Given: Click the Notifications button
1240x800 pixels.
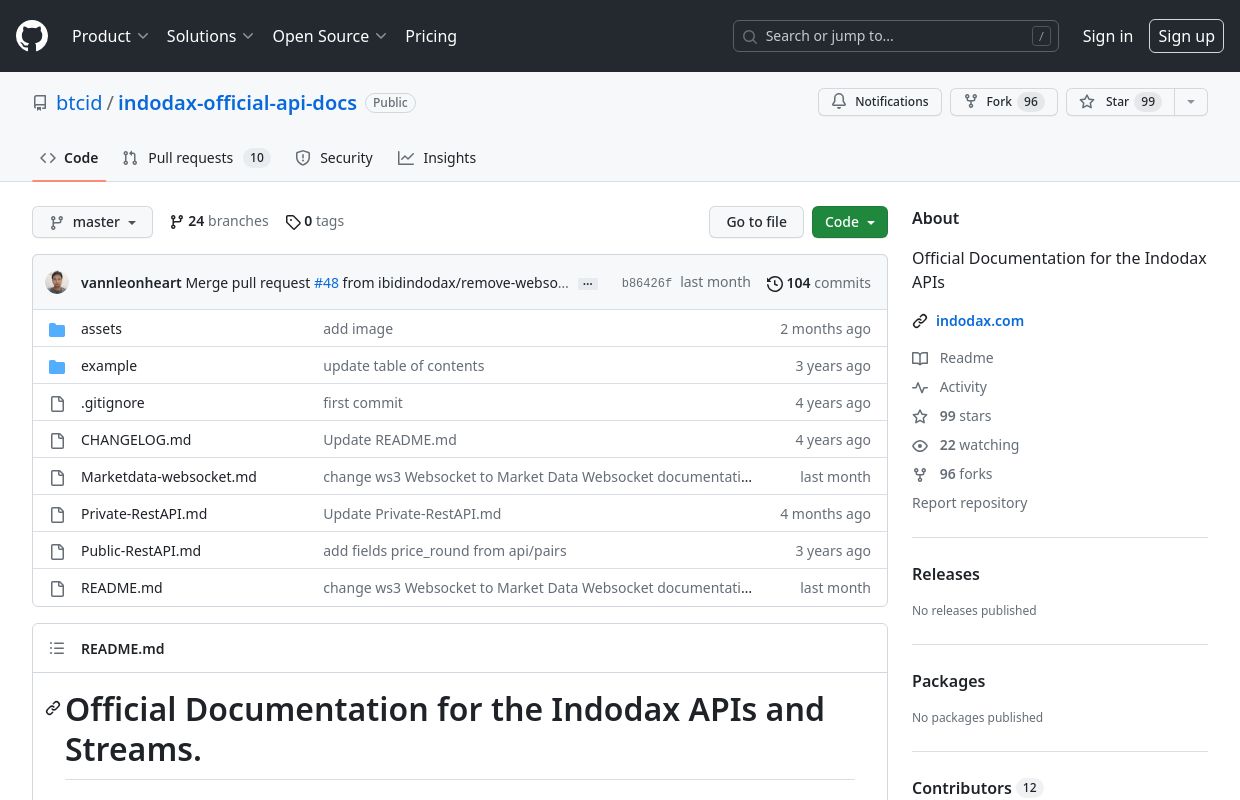Looking at the screenshot, I should tap(880, 102).
